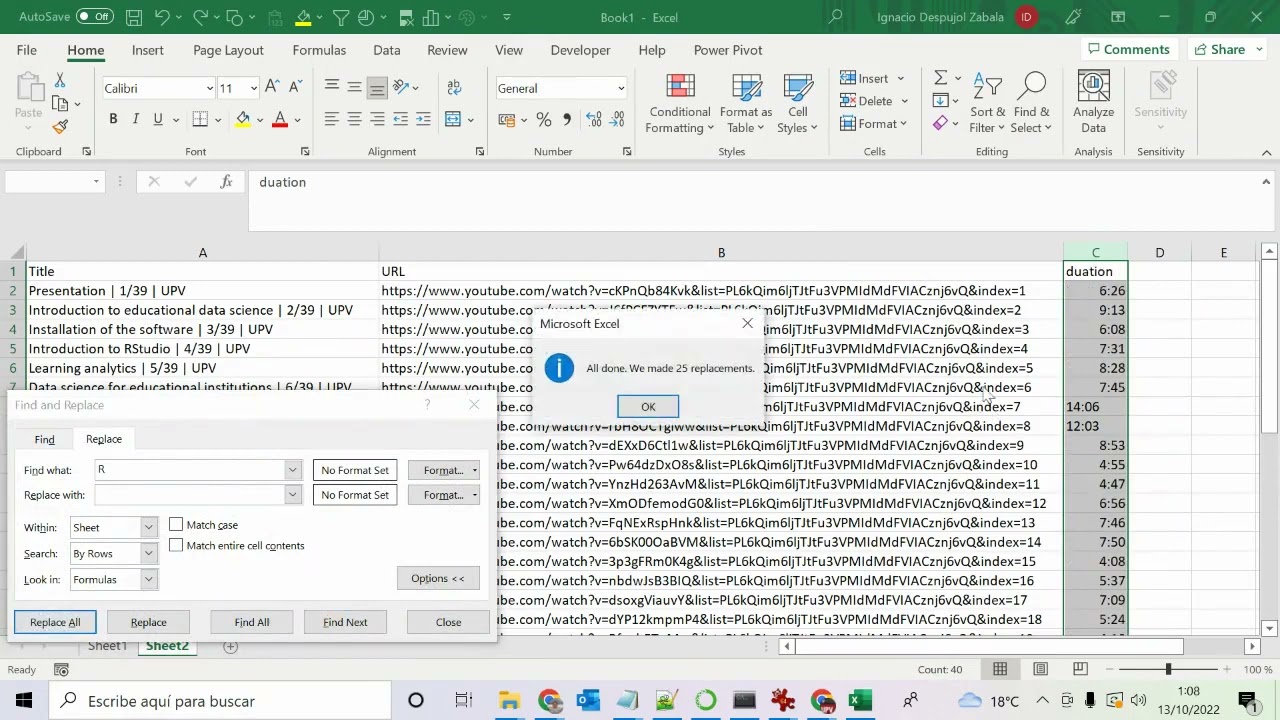Open the font name dropdown Calibri
1280x720 pixels.
[x=209, y=88]
